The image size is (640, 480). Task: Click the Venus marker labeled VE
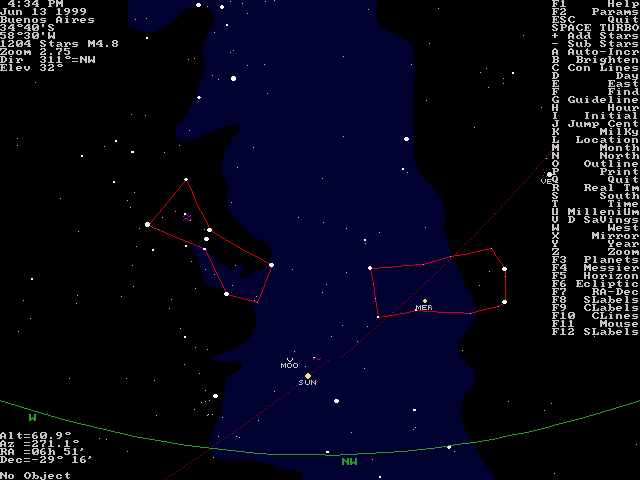549,175
